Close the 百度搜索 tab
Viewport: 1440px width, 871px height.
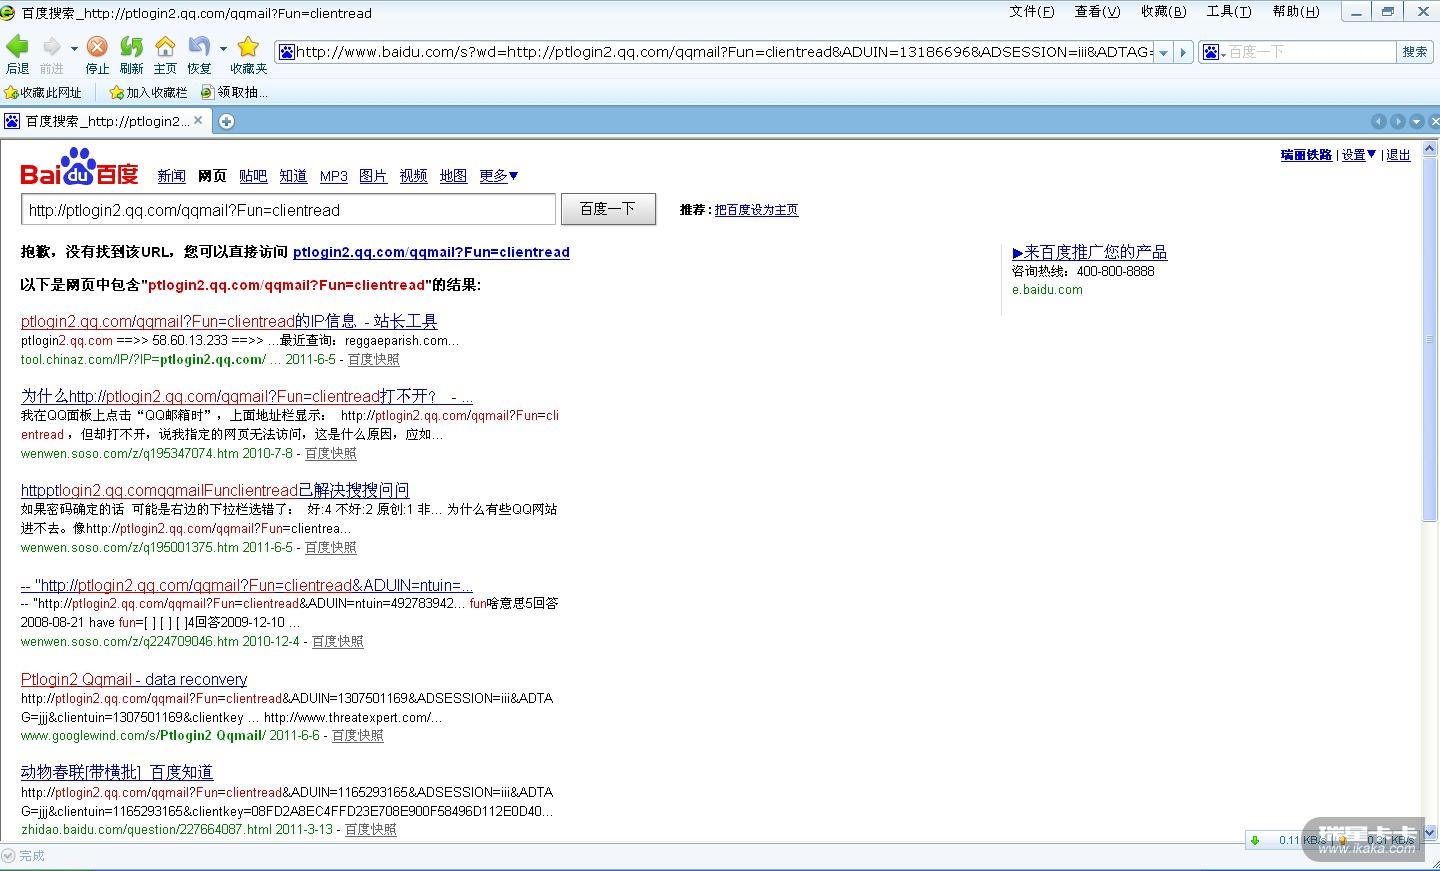click(198, 121)
